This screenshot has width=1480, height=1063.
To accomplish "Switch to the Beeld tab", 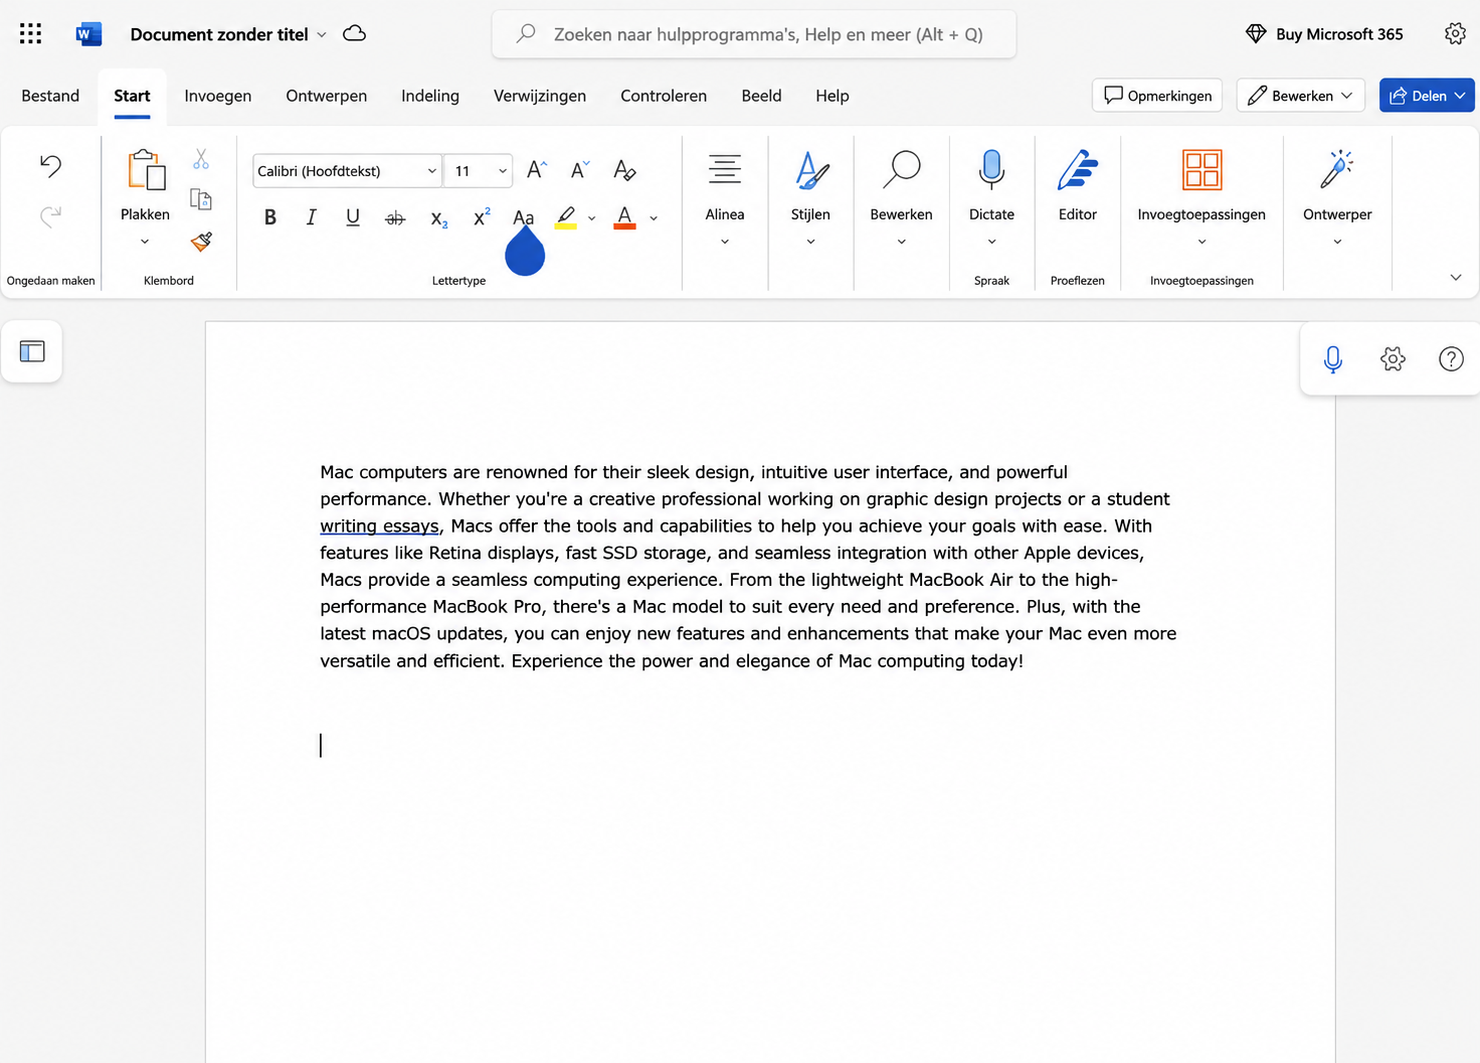I will click(x=761, y=95).
